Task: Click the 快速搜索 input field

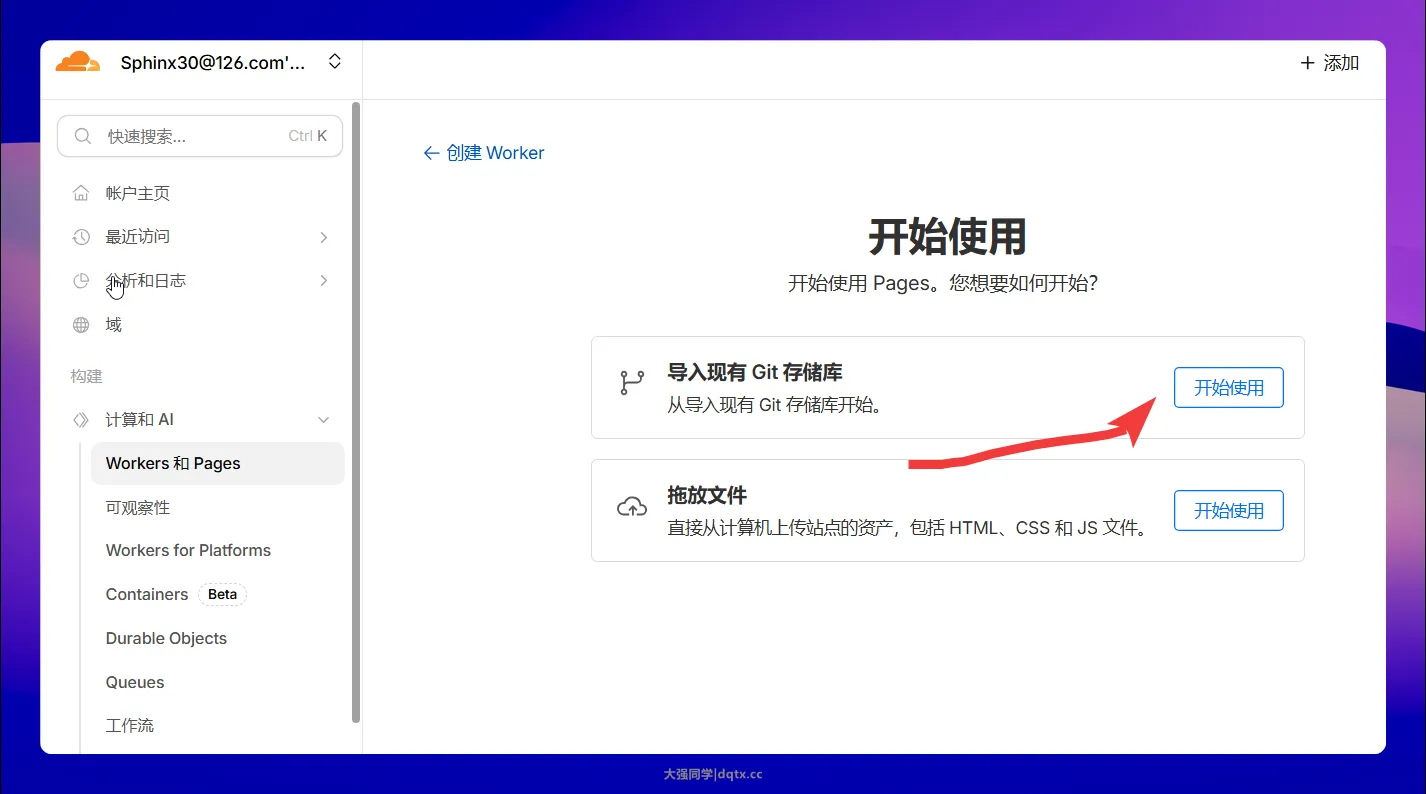Action: click(x=190, y=136)
